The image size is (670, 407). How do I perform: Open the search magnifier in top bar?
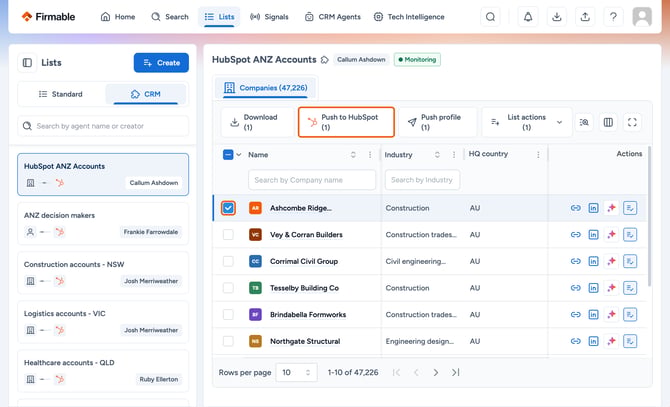[x=490, y=17]
